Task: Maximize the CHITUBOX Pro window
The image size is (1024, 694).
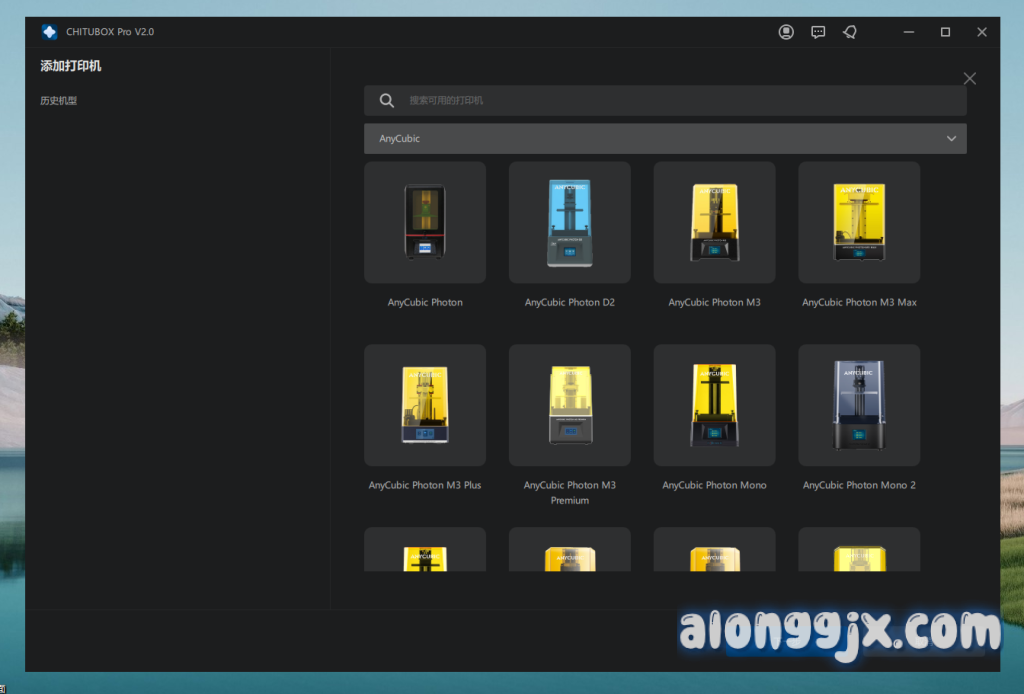Action: tap(945, 32)
